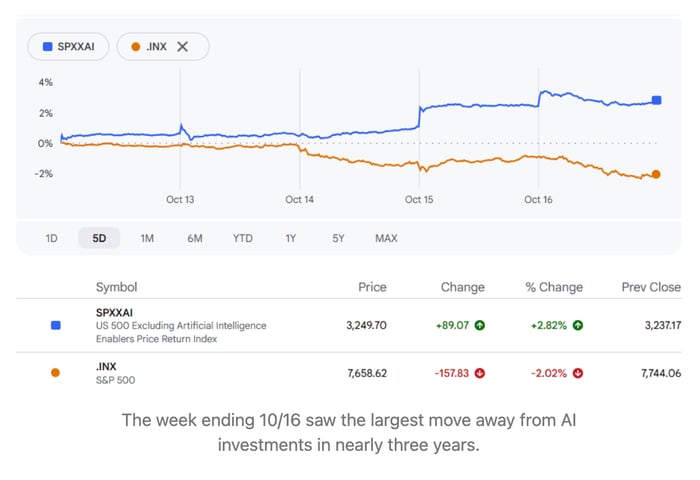The width and height of the screenshot is (700, 480).
Task: Click US 500 Excluding Artificial Intelligence description
Action: tap(181, 332)
